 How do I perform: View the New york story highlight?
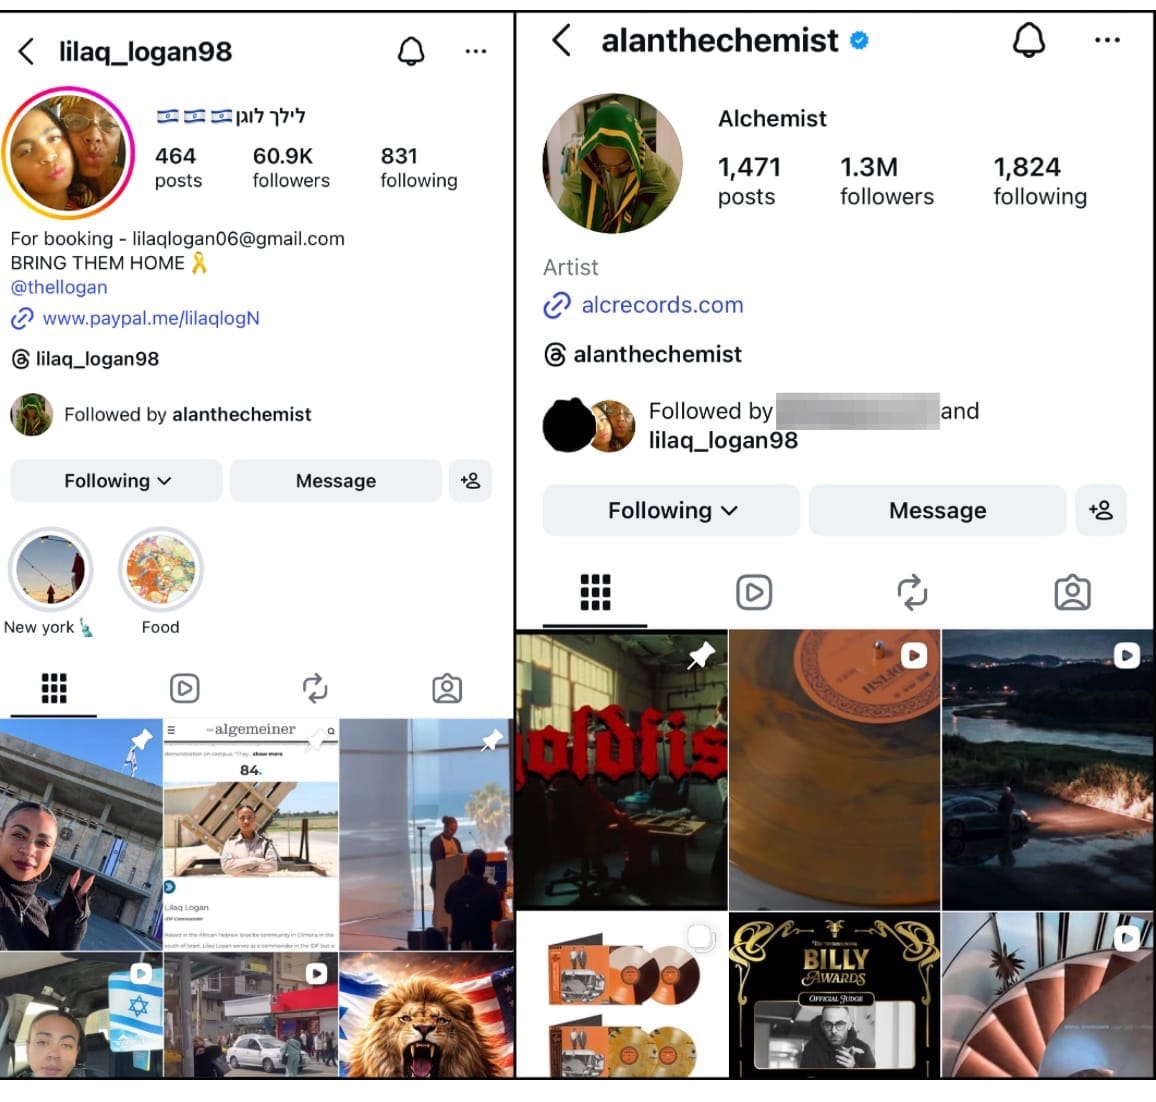click(50, 571)
